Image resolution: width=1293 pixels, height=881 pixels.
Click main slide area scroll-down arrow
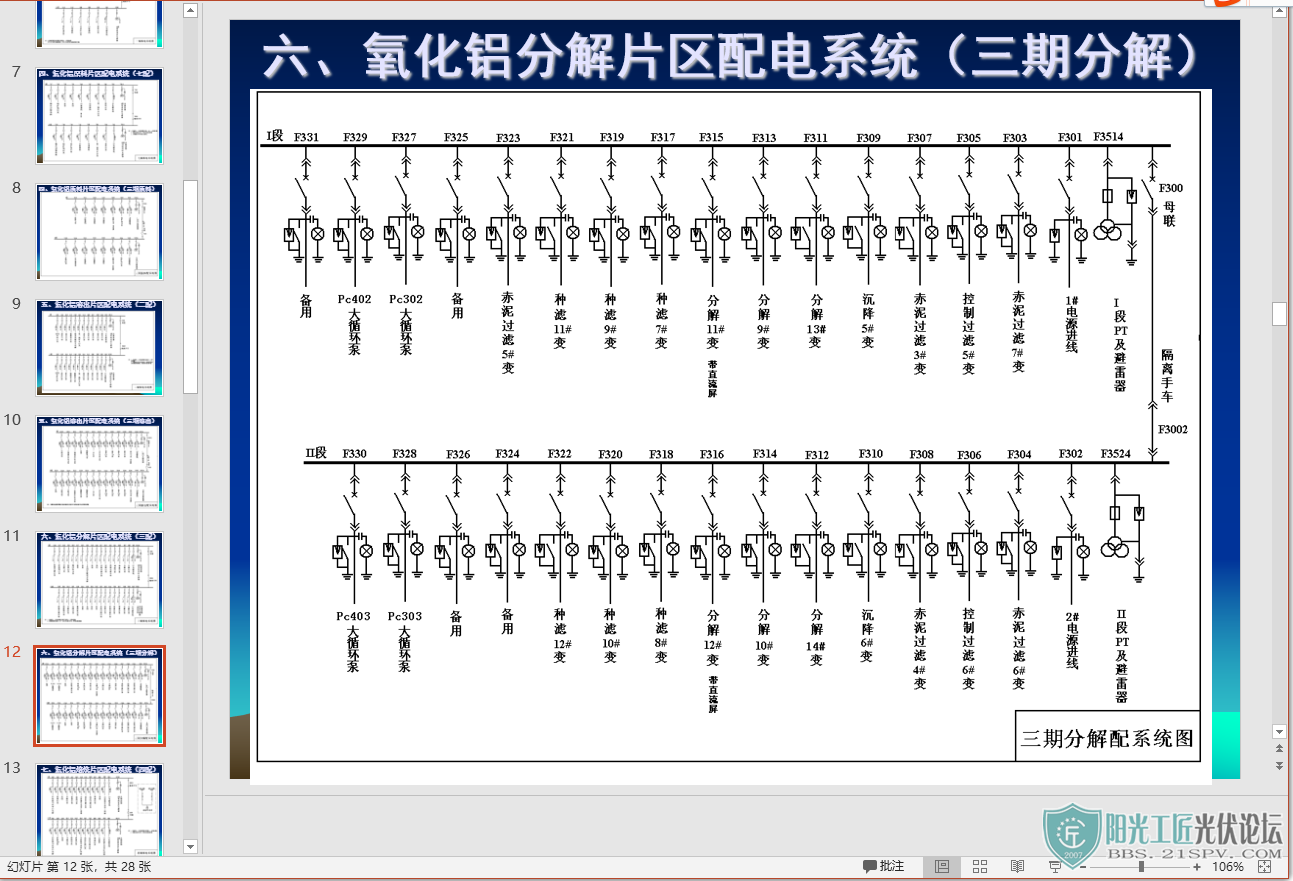point(1279,731)
